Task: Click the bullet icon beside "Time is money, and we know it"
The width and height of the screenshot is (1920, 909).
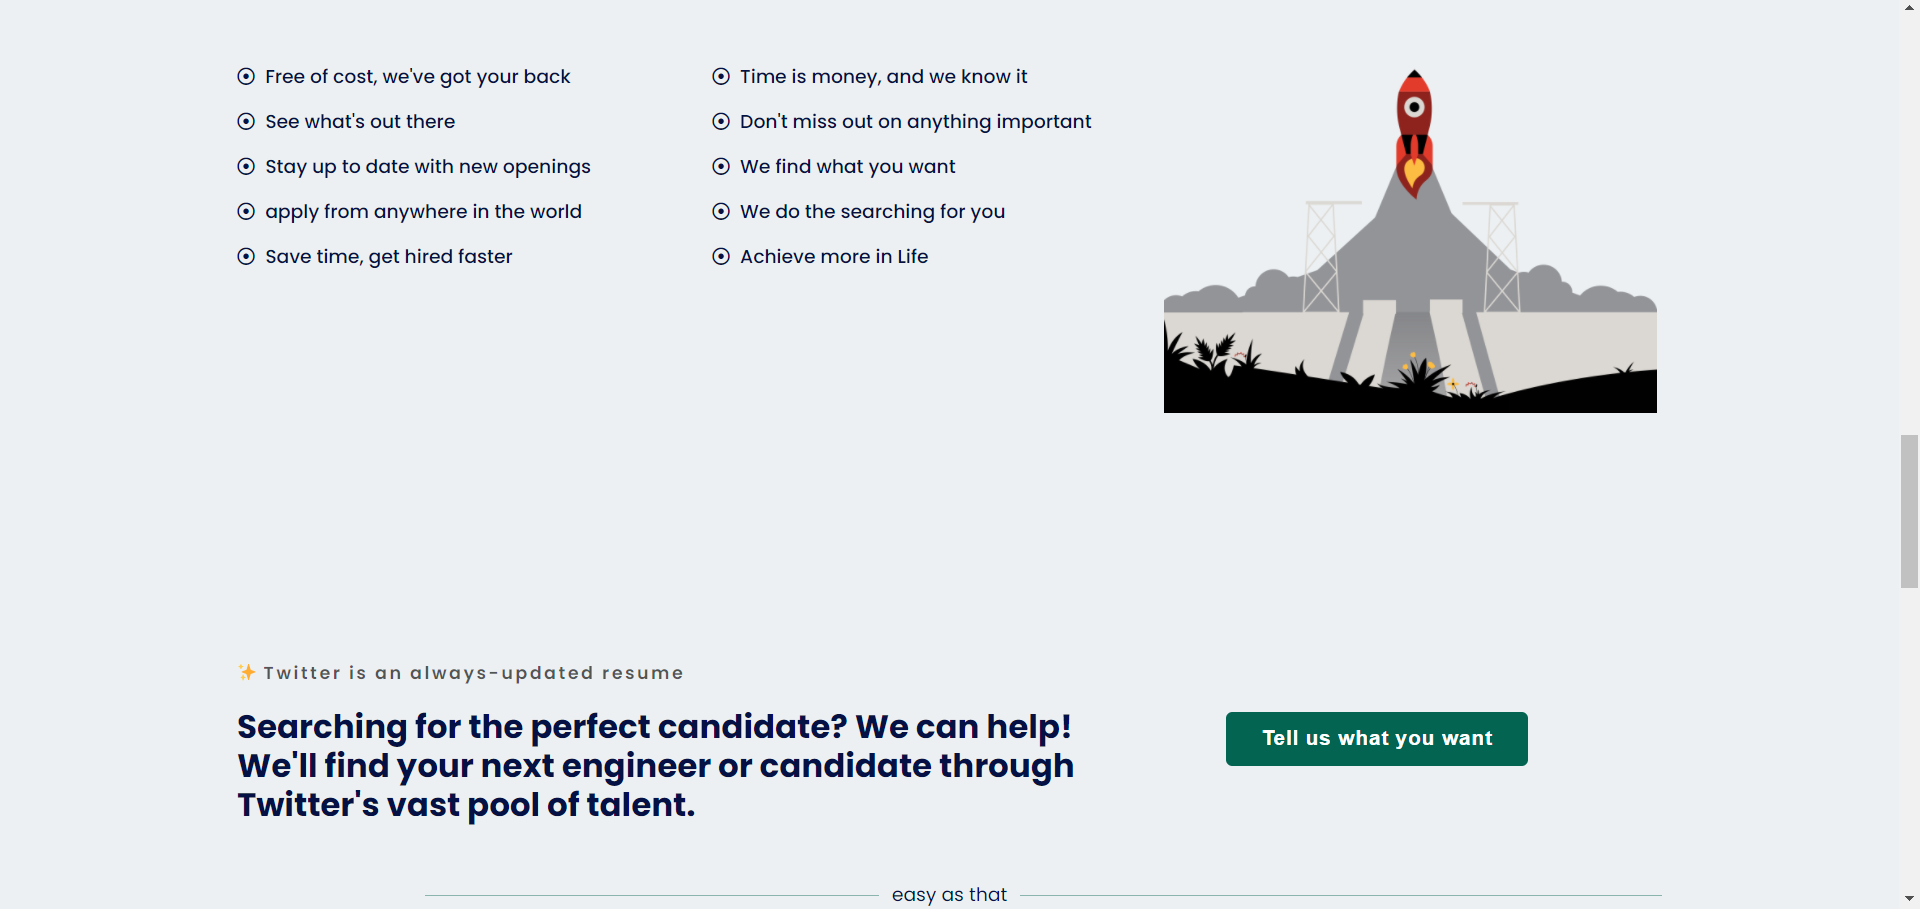Action: (721, 77)
